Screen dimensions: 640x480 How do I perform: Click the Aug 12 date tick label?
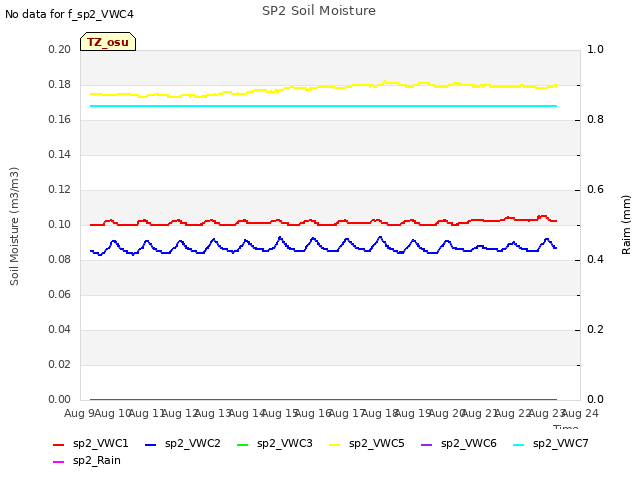point(180,414)
